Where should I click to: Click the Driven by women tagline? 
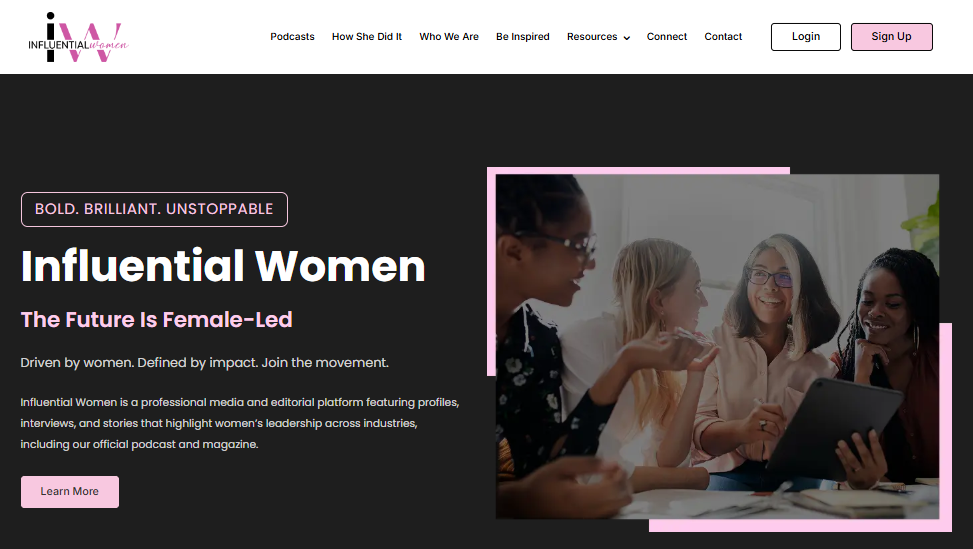(204, 362)
